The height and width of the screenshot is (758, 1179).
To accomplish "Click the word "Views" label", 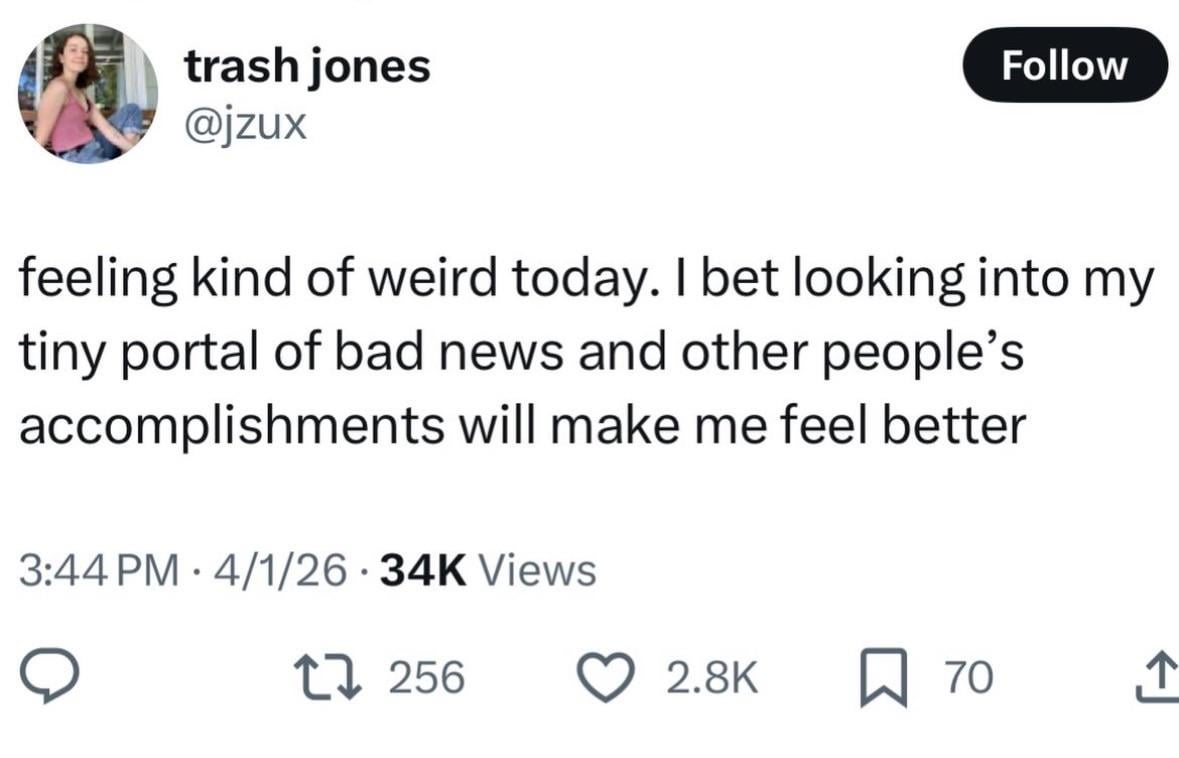I will [x=538, y=571].
